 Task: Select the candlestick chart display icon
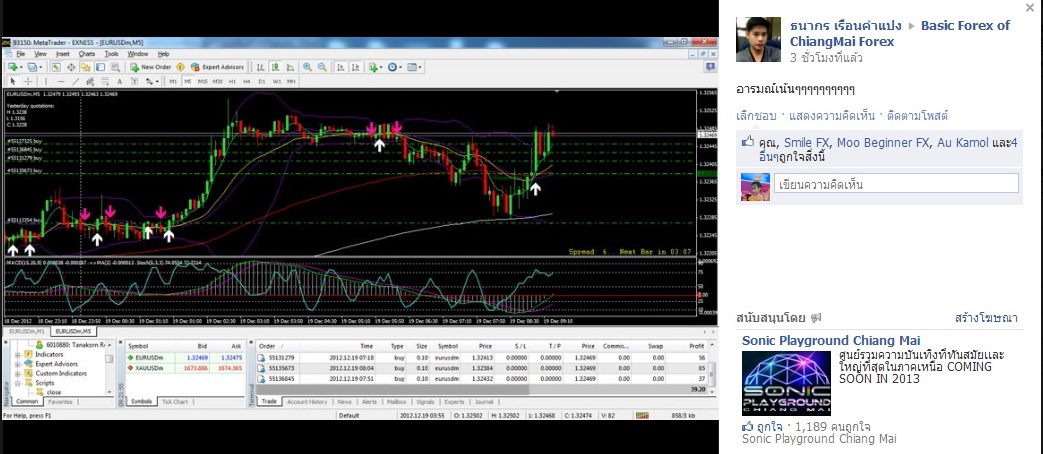(x=275, y=67)
